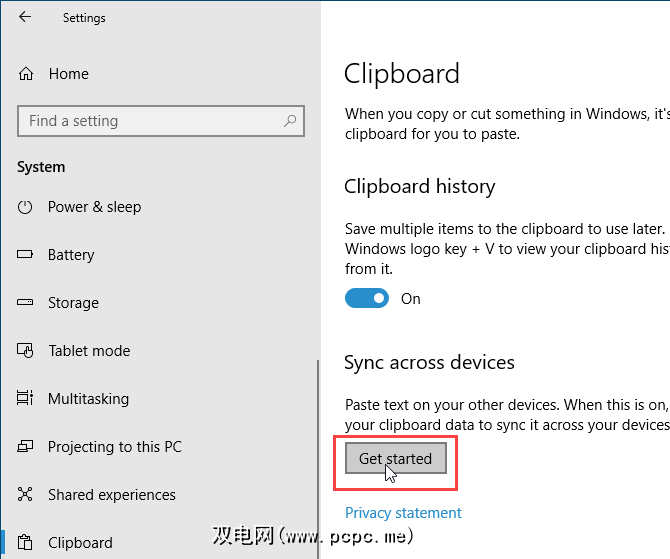Click the Multitasking icon
The image size is (670, 559).
tap(26, 399)
